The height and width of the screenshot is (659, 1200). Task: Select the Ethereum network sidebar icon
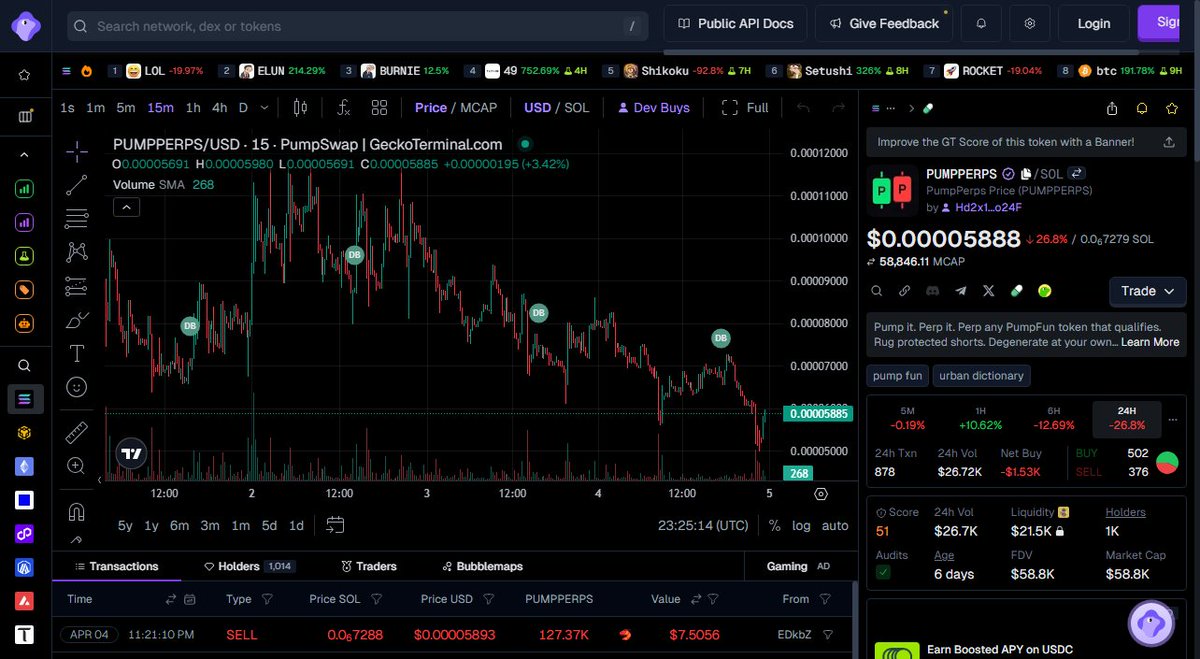(x=24, y=466)
